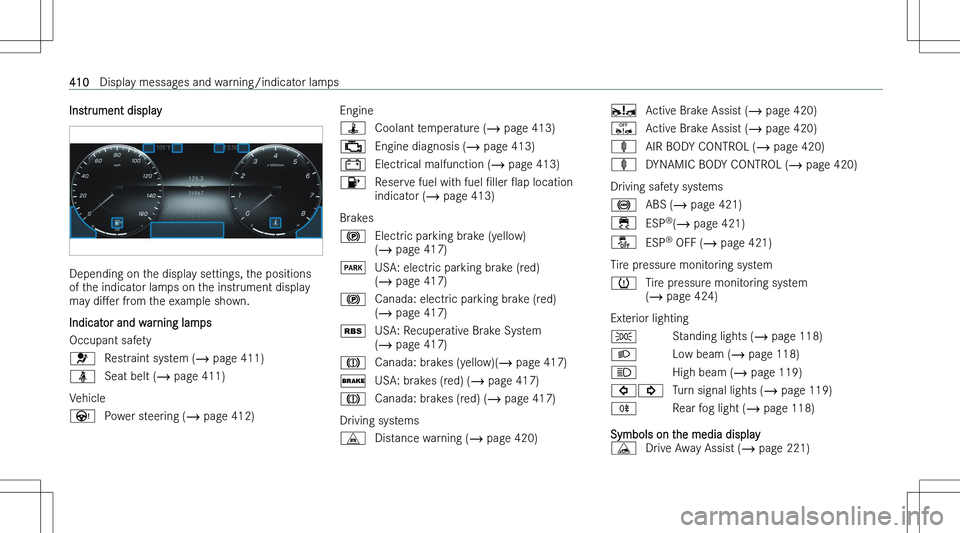The height and width of the screenshot is (533, 960).
Task: Click the left turn signal arrow icon
Action: click(623, 390)
